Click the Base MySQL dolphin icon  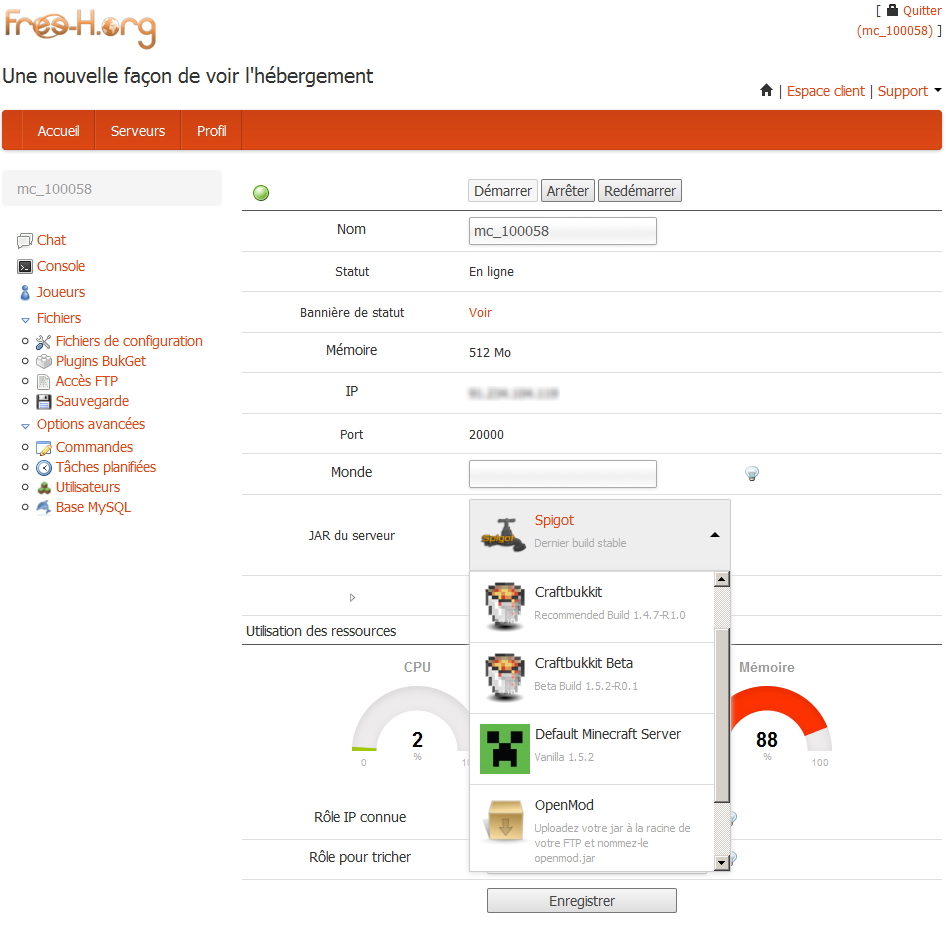tap(44, 508)
